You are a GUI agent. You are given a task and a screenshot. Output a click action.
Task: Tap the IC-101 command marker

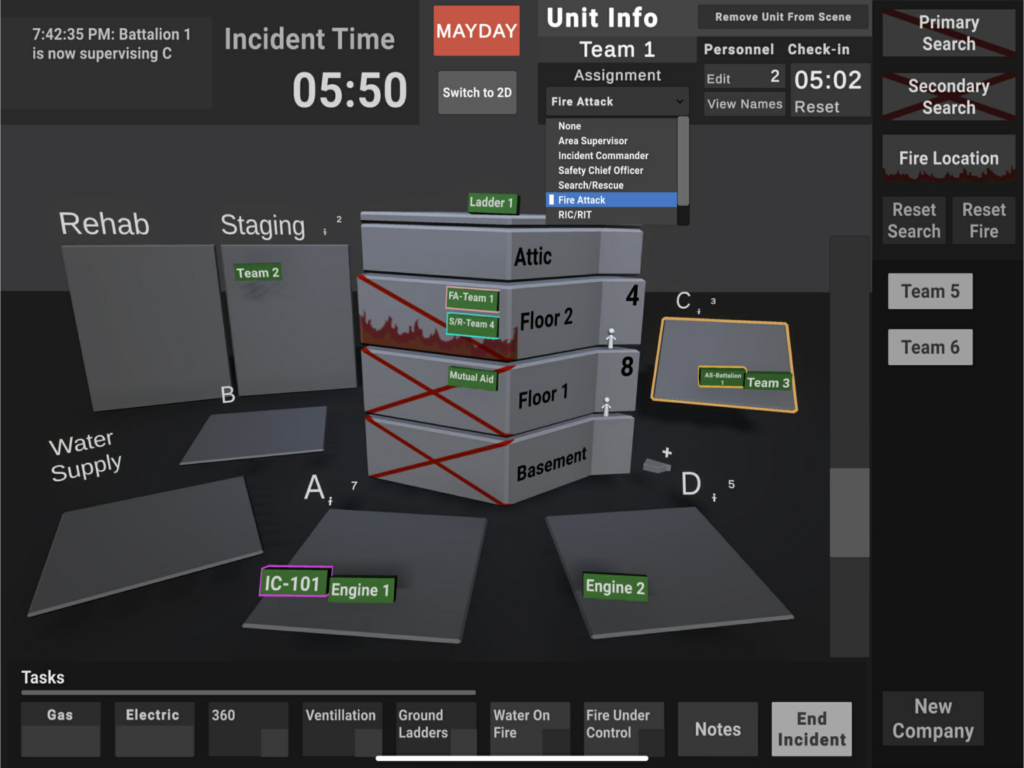(293, 583)
